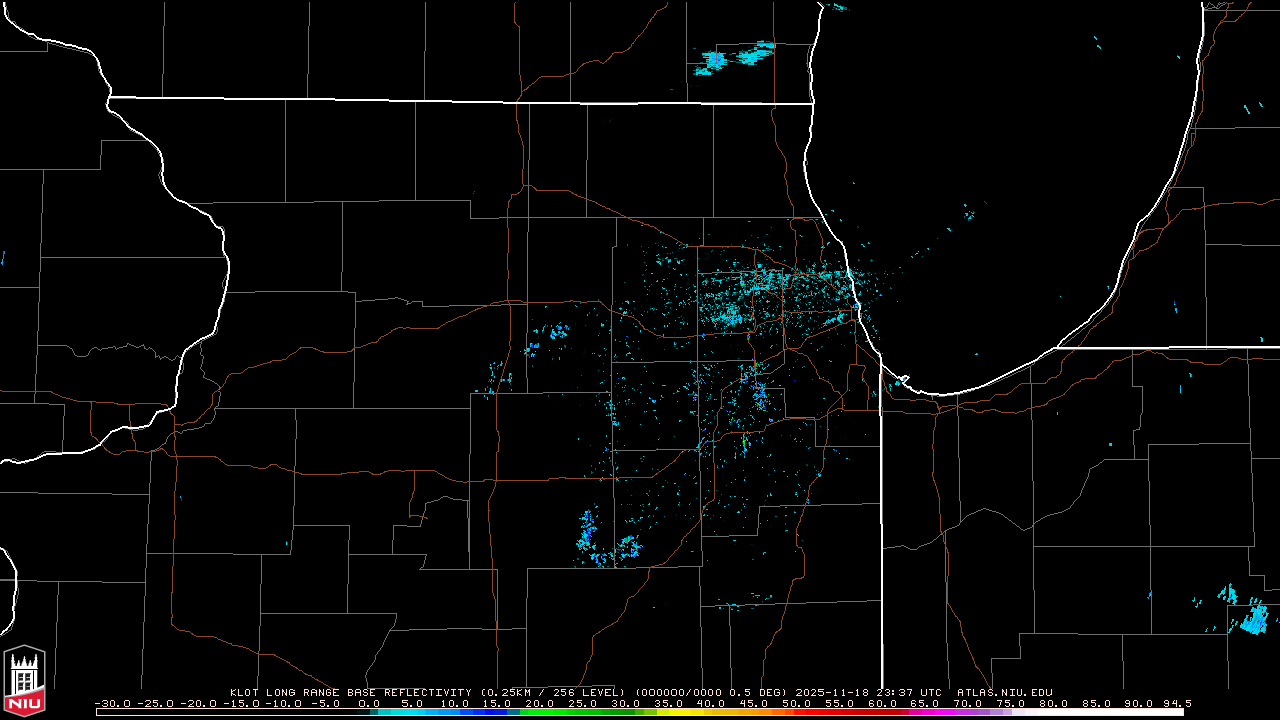Click the ATLAS.NIU.EDU text link
This screenshot has width=1280, height=720.
tap(1004, 692)
